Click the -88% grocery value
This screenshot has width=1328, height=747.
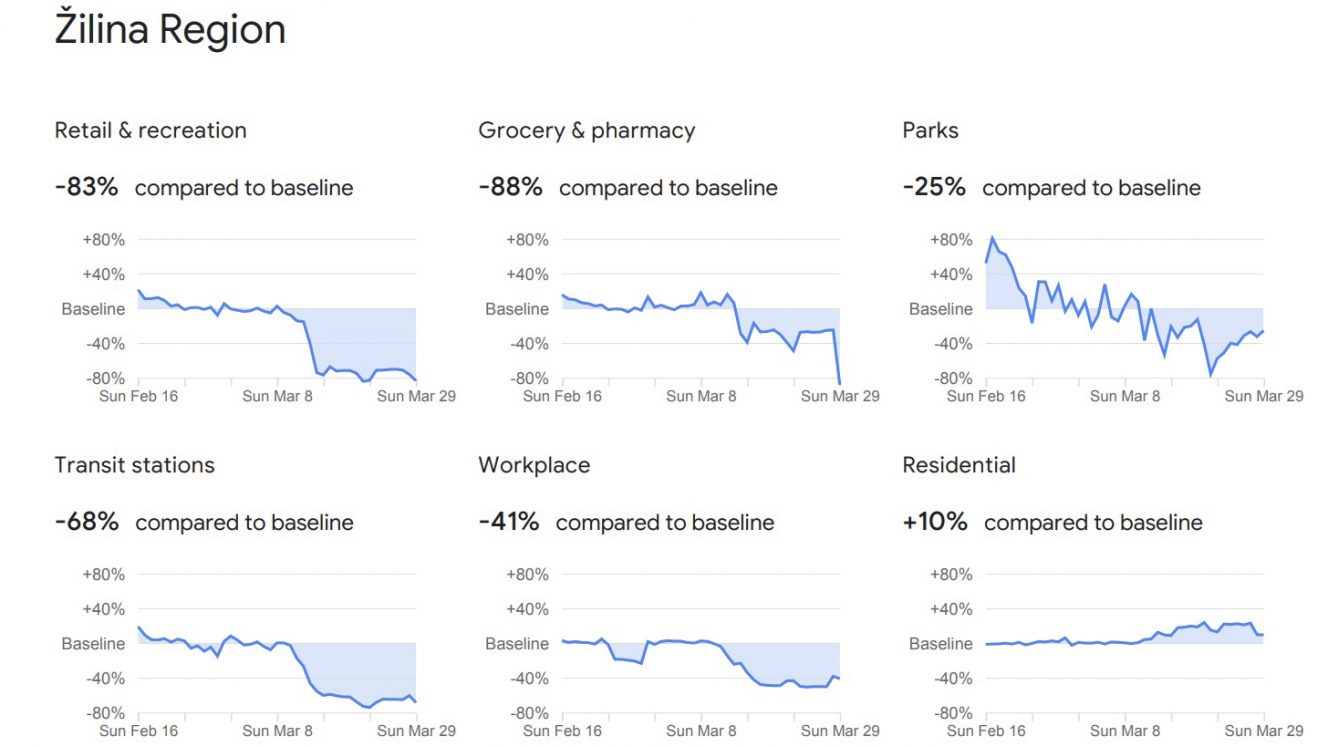click(510, 187)
